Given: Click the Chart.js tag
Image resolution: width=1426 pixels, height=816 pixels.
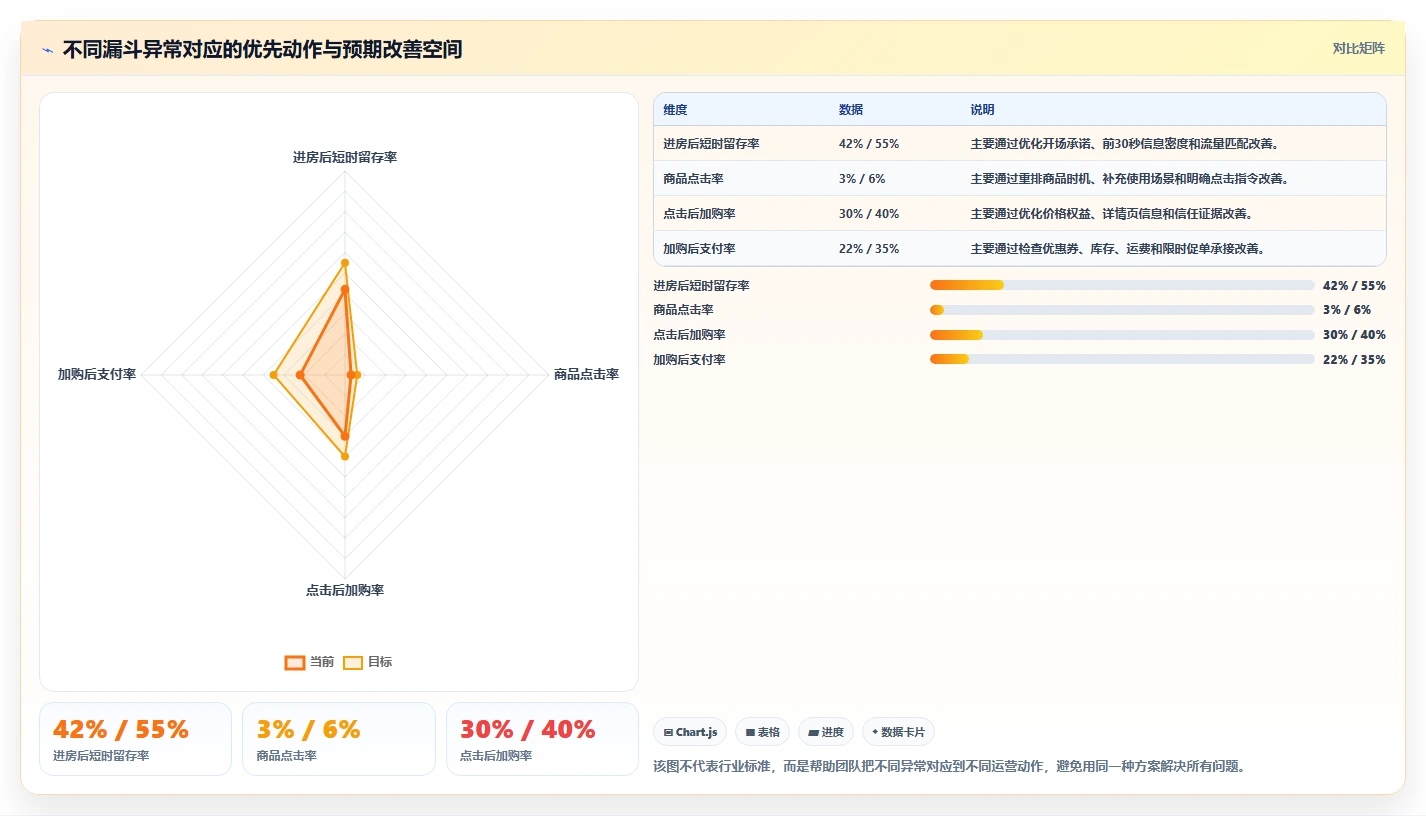Looking at the screenshot, I should (691, 732).
